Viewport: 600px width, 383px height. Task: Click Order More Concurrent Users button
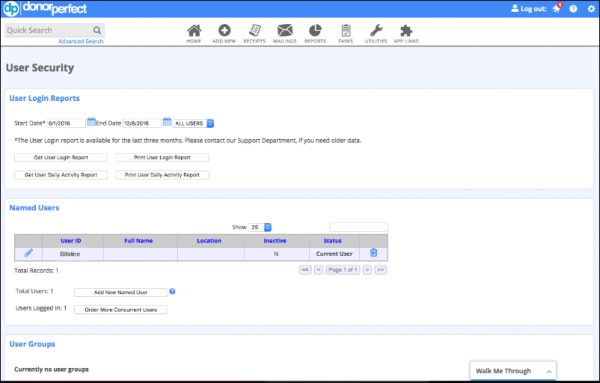(121, 310)
